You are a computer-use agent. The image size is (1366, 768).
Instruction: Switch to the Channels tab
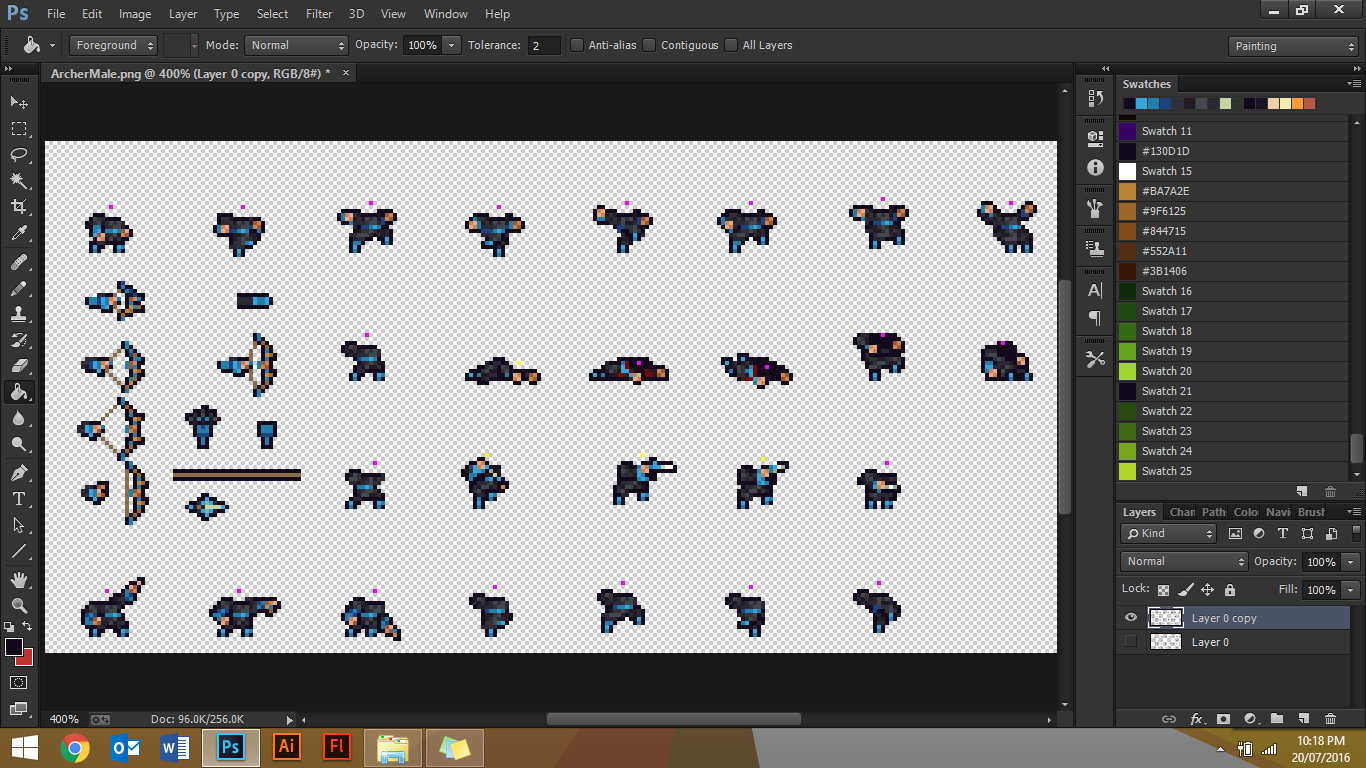[1181, 512]
